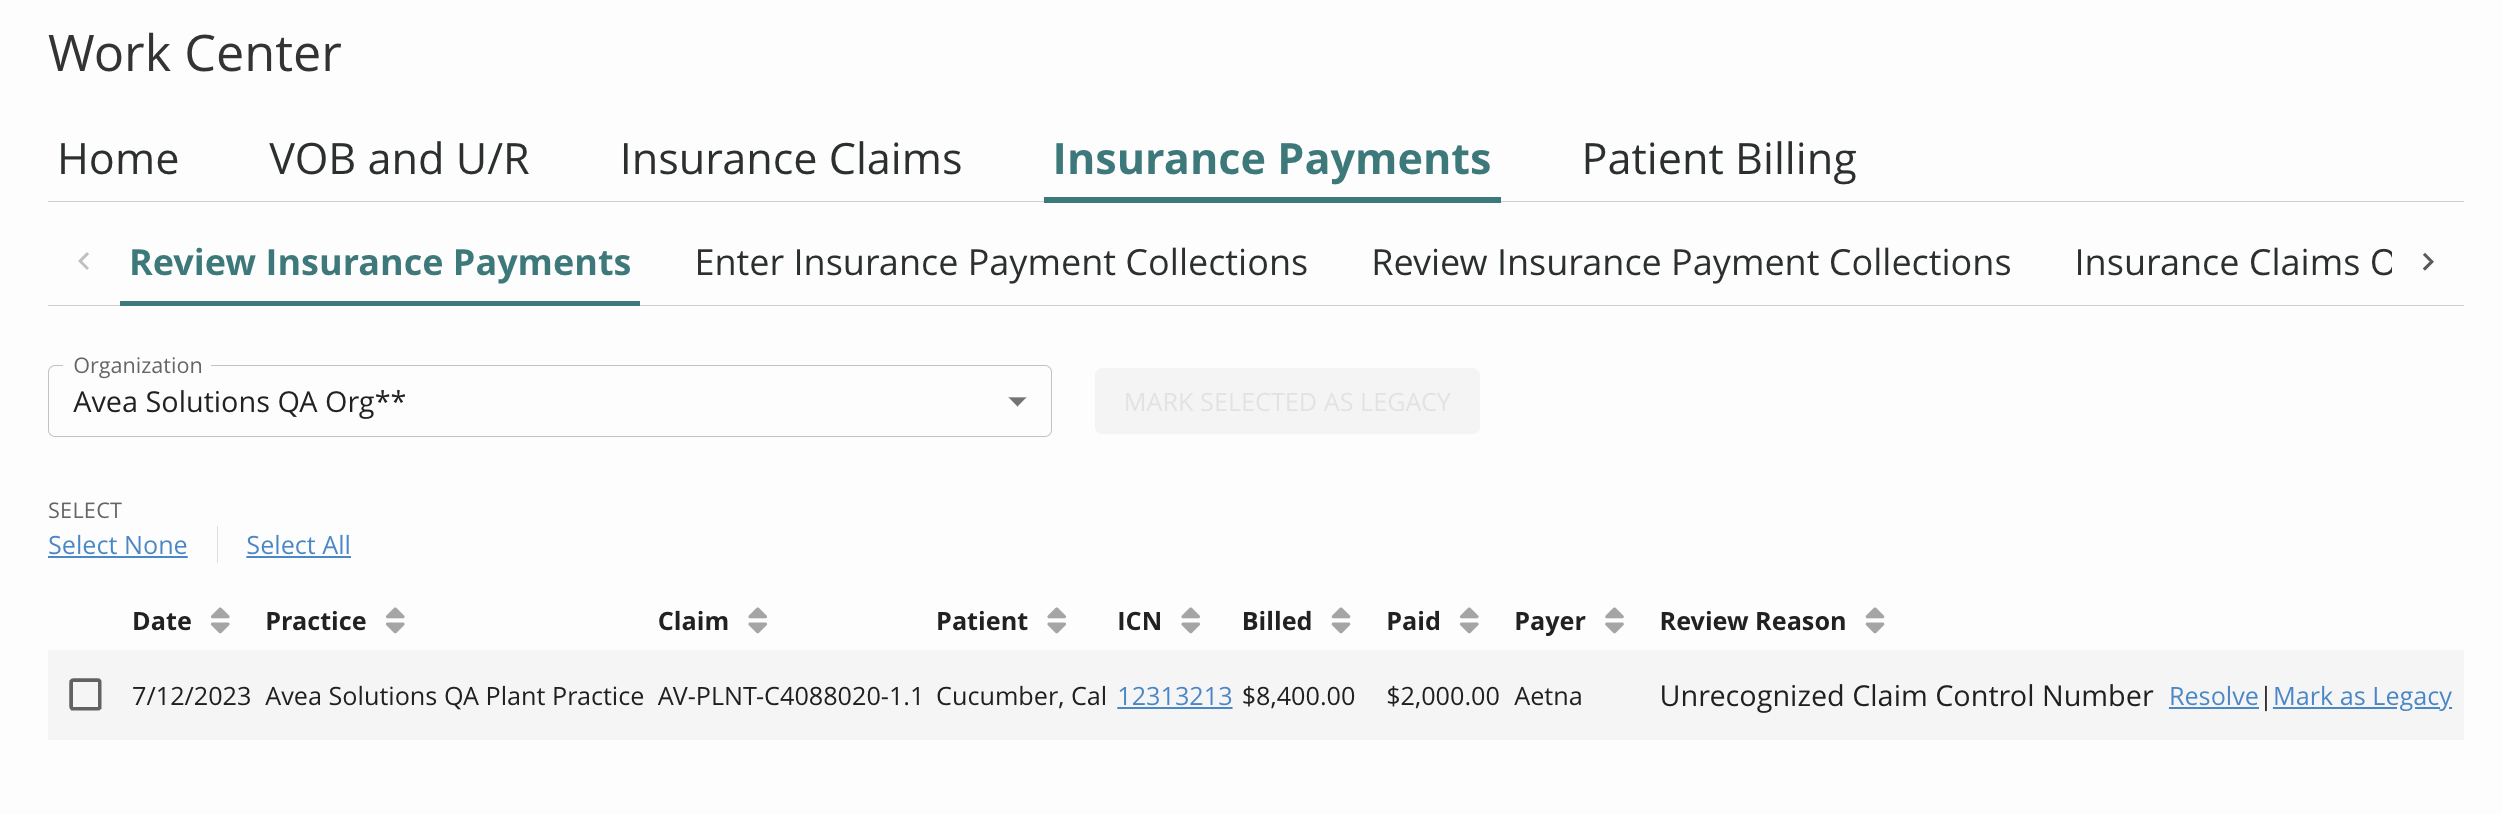
Task: Check the 7/12/2023 payment row checkbox
Action: [86, 694]
